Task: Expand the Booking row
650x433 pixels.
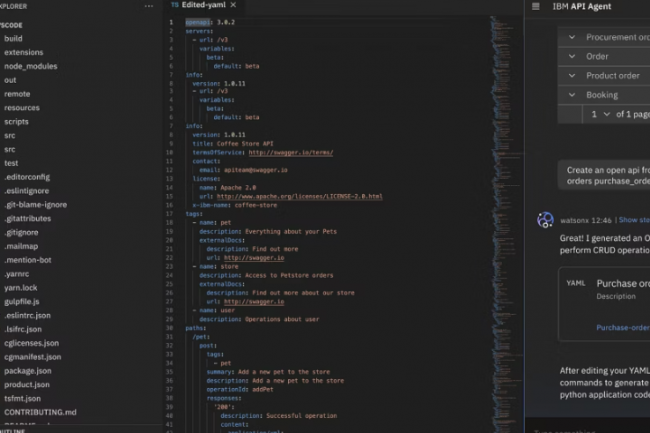Action: (572, 95)
